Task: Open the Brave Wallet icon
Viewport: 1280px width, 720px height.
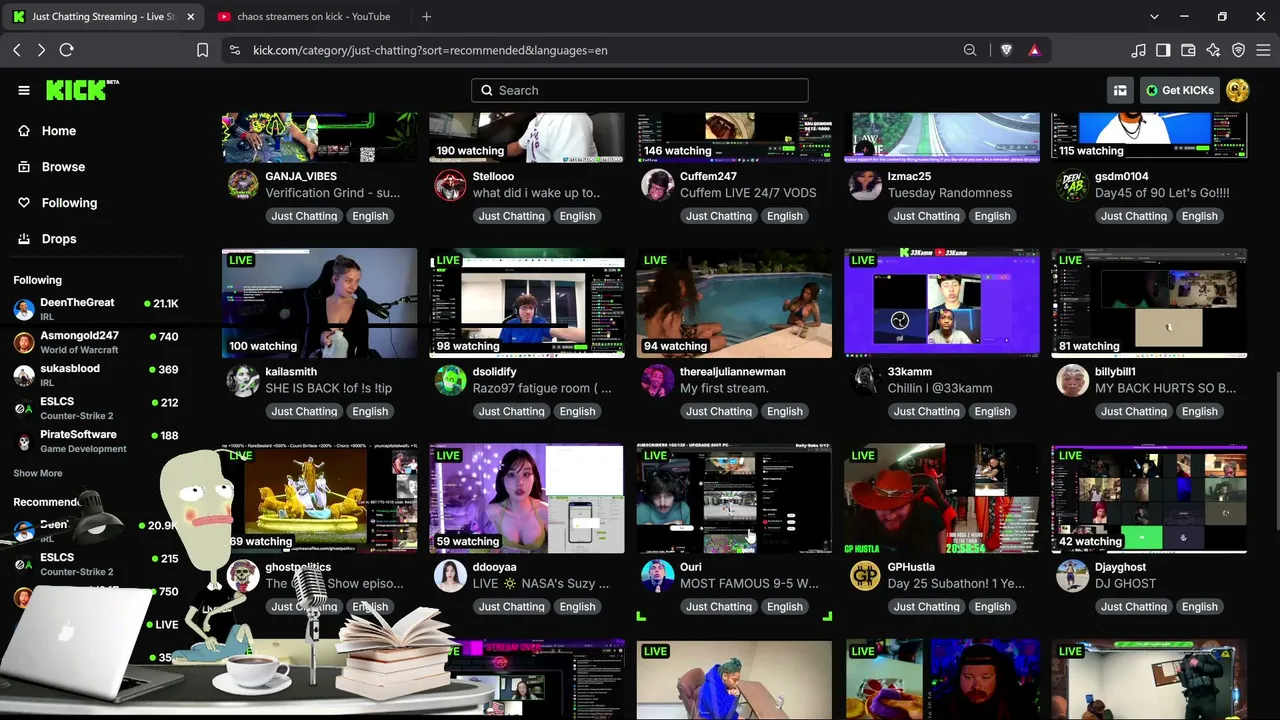Action: [1188, 50]
